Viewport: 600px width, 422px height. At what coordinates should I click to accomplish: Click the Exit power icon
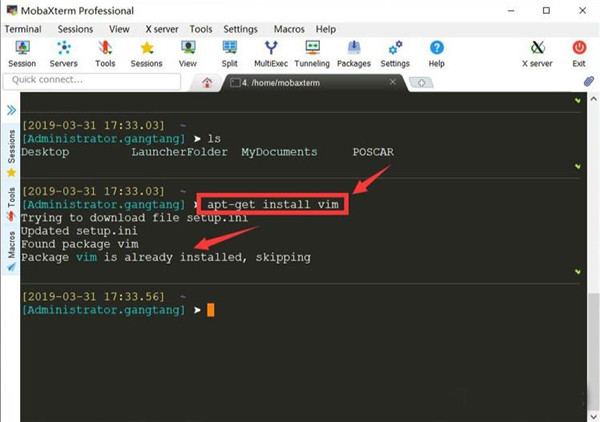579,54
